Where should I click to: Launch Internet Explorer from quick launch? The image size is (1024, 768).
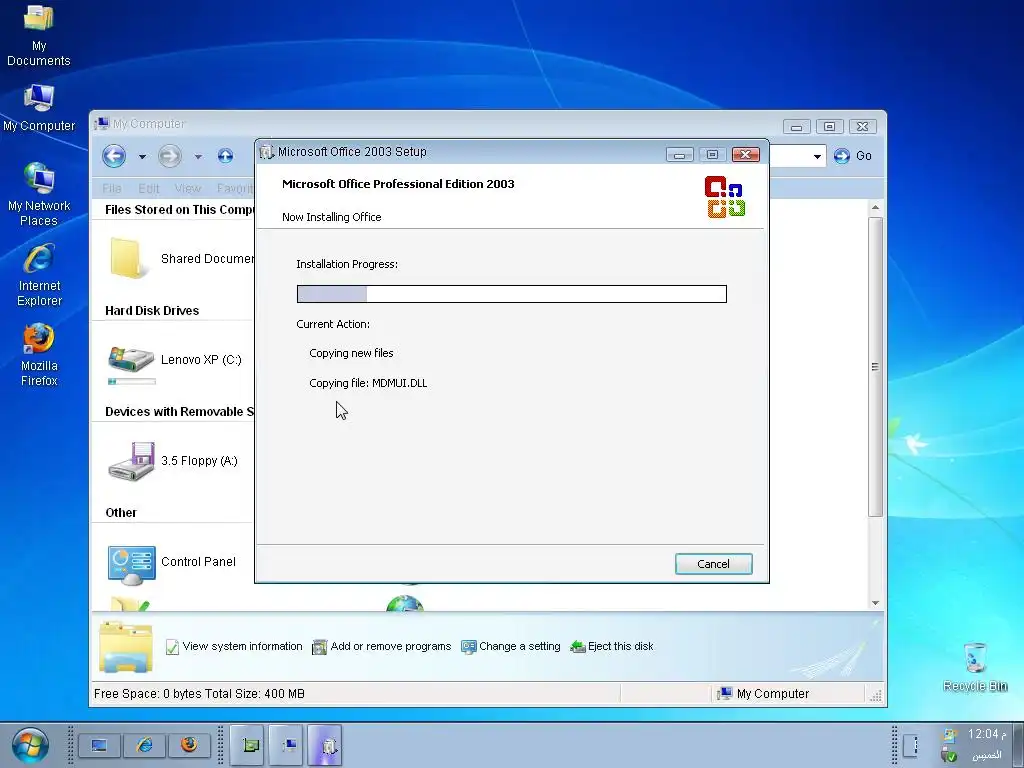[x=144, y=745]
